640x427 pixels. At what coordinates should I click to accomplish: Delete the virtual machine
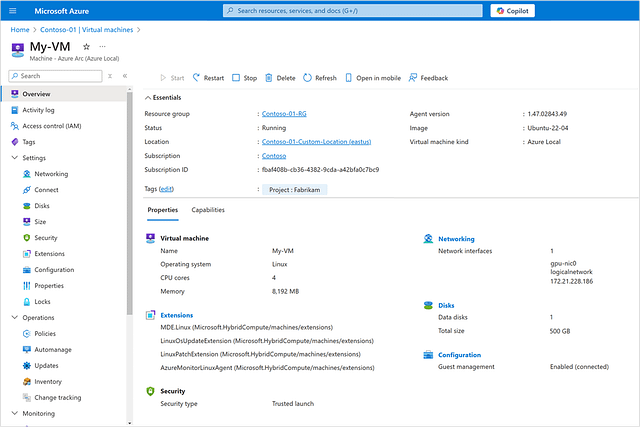[x=280, y=78]
